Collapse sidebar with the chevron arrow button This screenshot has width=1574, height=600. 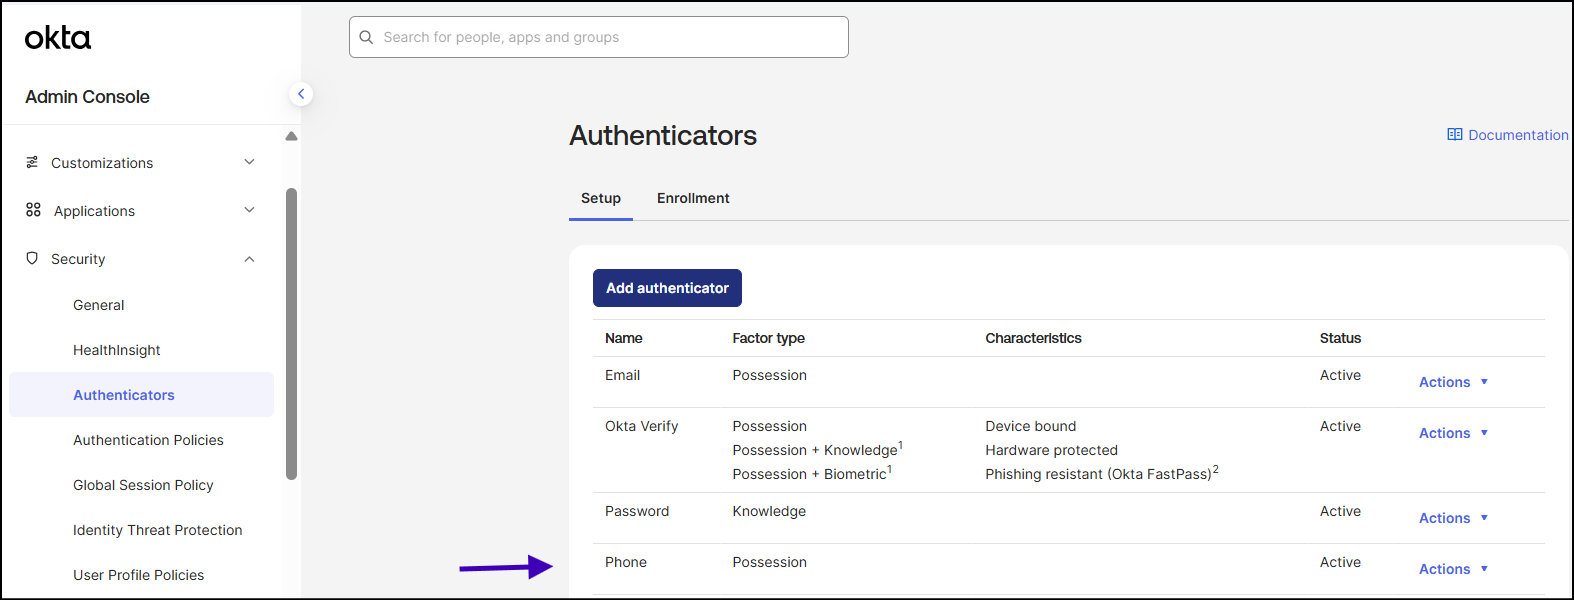coord(301,94)
